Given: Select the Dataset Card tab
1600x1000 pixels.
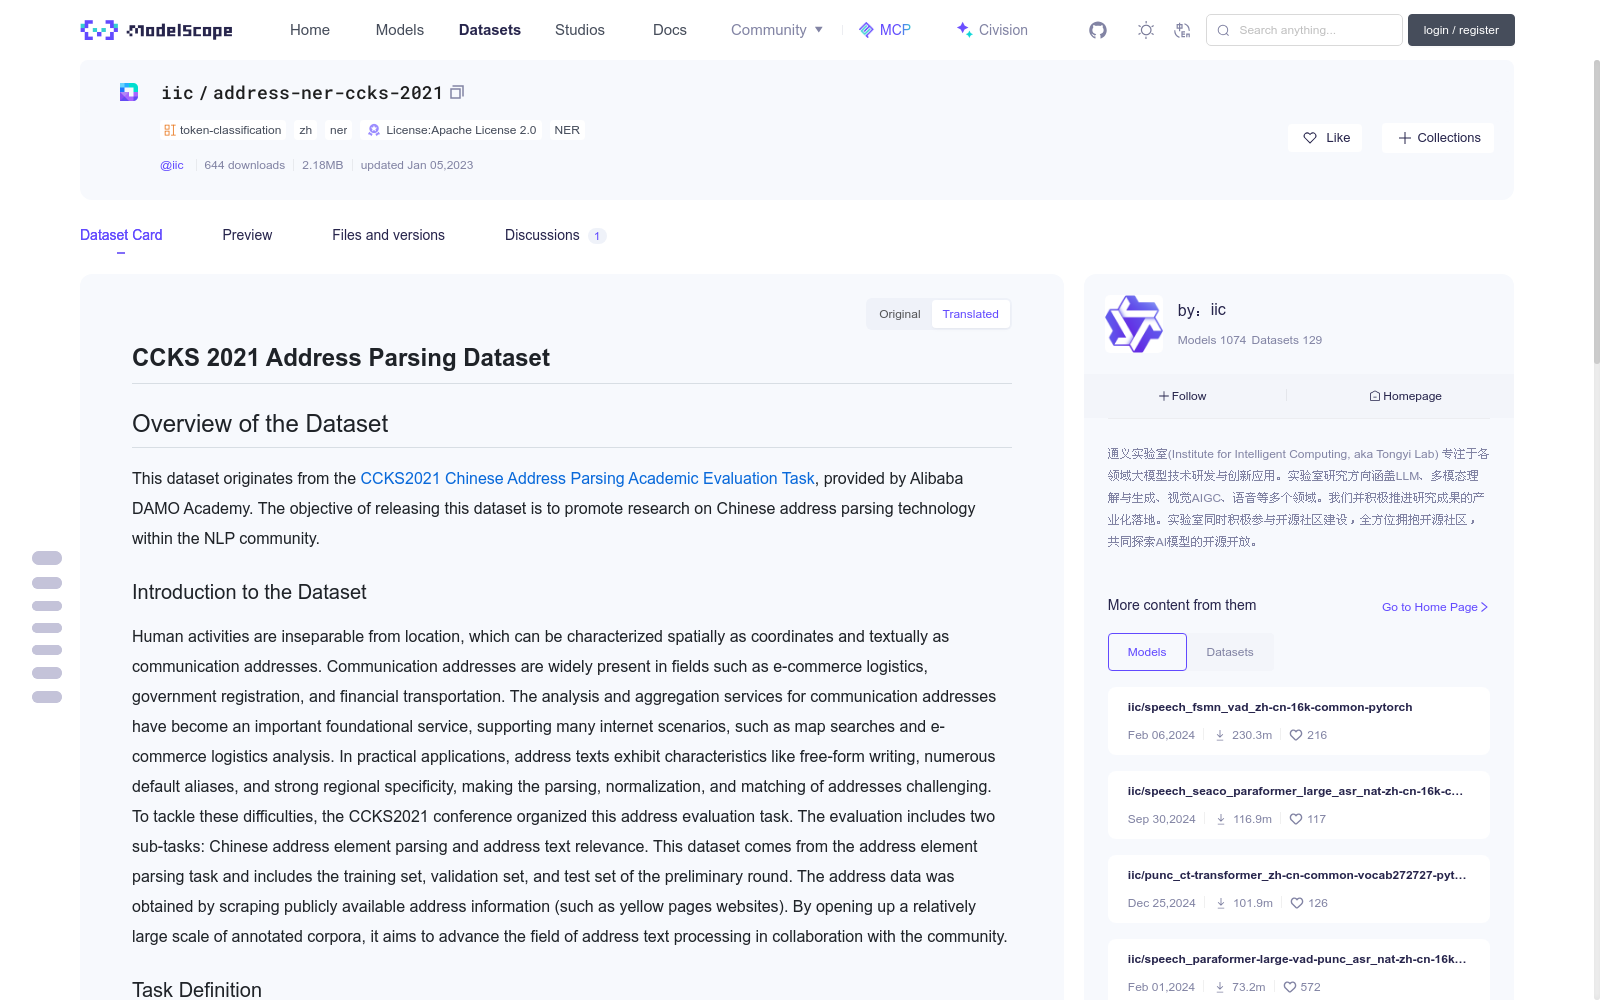Looking at the screenshot, I should [x=121, y=235].
